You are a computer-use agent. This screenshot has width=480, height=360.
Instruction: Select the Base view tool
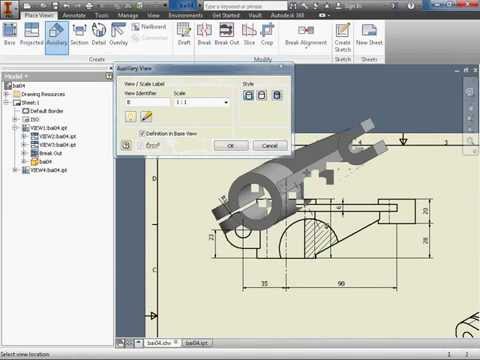click(10, 34)
